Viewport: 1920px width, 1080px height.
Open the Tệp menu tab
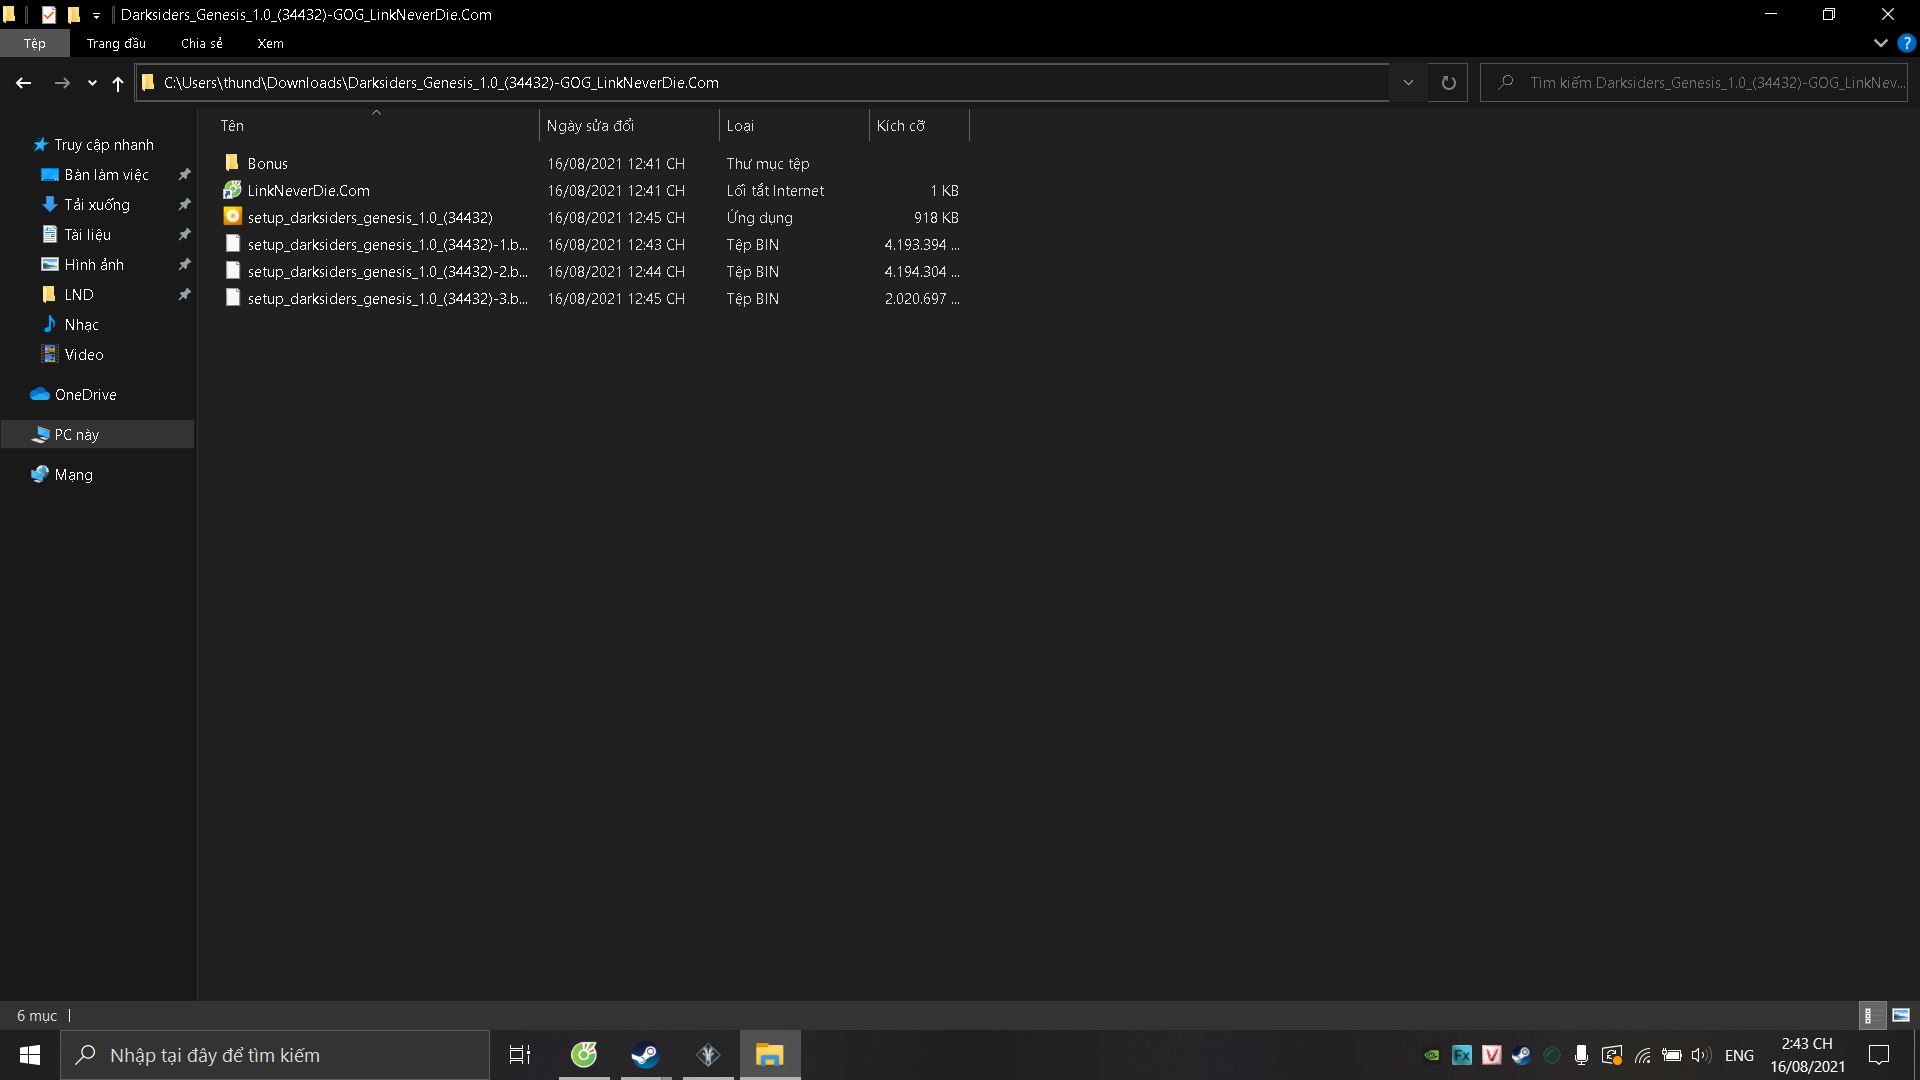(35, 43)
